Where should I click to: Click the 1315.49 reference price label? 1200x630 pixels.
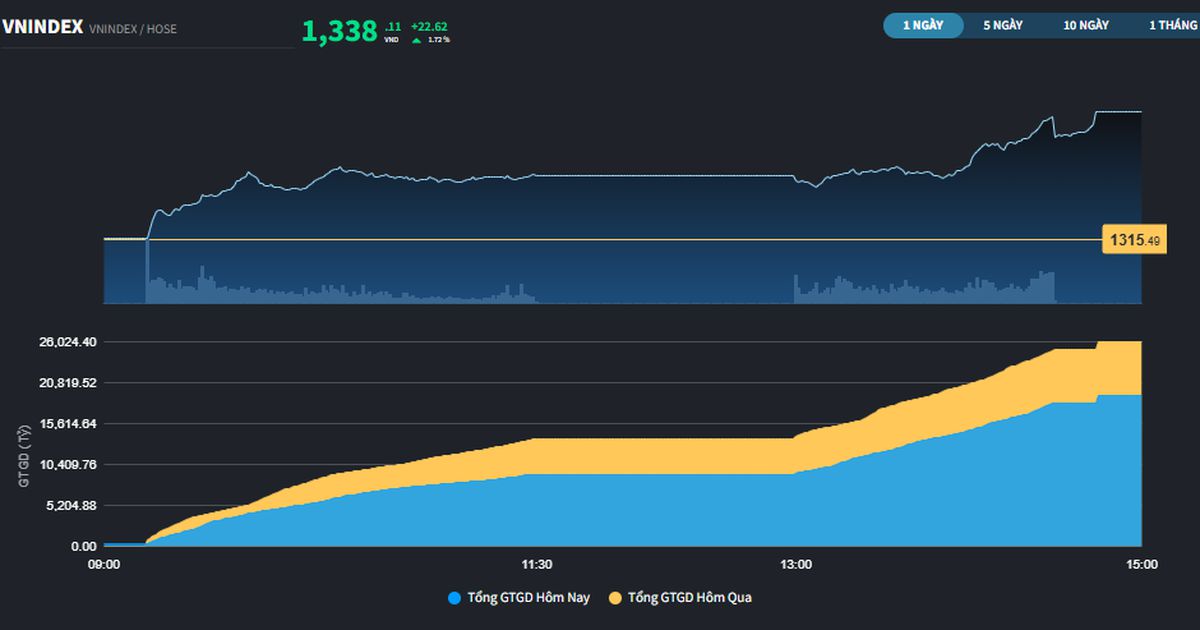1134,240
